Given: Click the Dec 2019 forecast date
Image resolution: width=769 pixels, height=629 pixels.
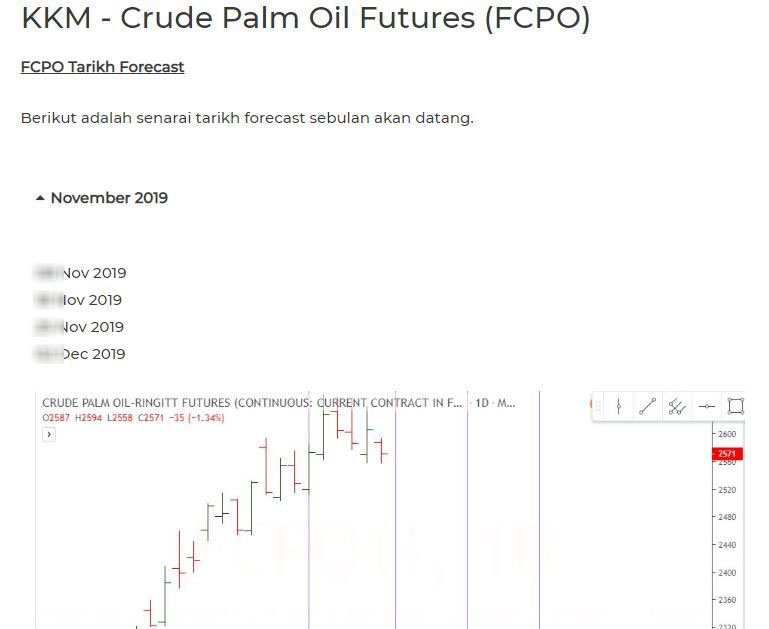Looking at the screenshot, I should pyautogui.click(x=80, y=354).
